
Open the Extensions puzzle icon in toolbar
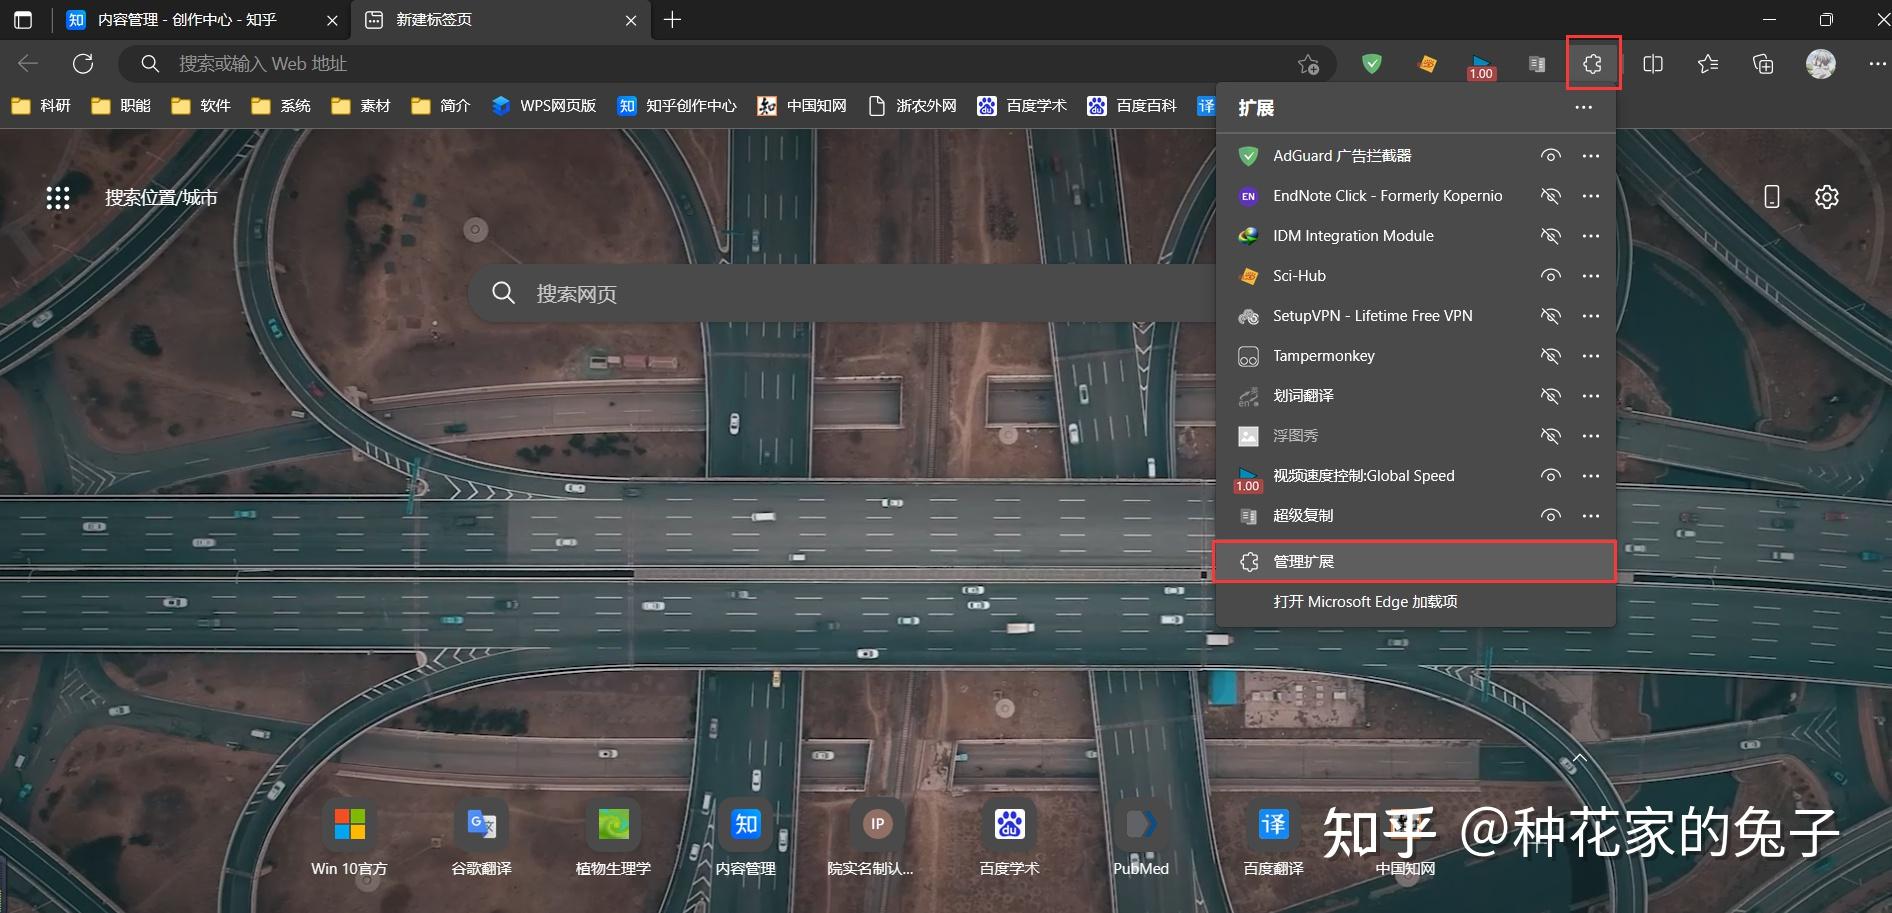point(1592,64)
